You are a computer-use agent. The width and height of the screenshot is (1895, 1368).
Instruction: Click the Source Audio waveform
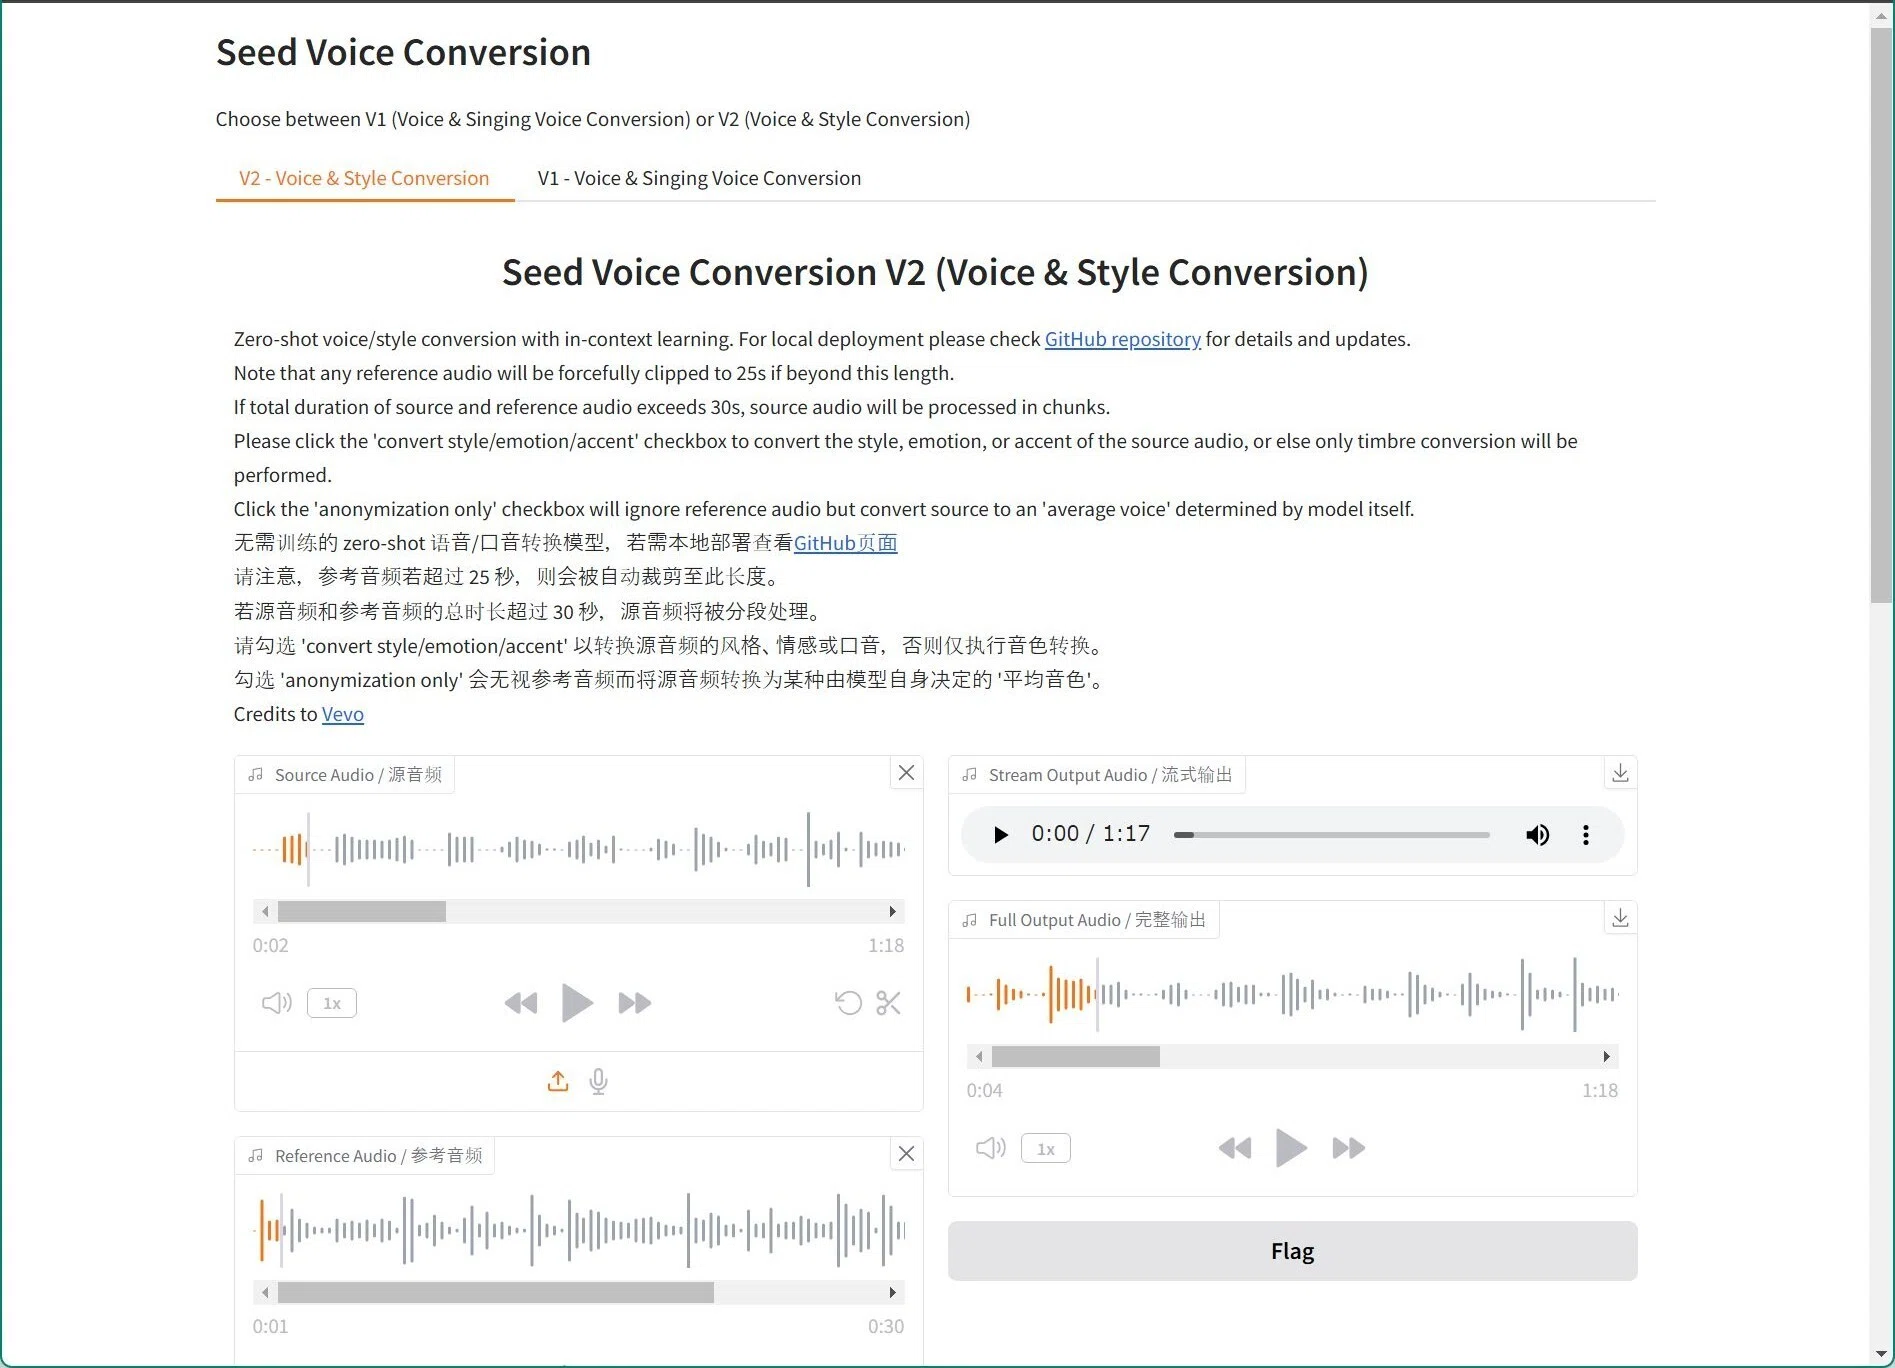click(578, 850)
